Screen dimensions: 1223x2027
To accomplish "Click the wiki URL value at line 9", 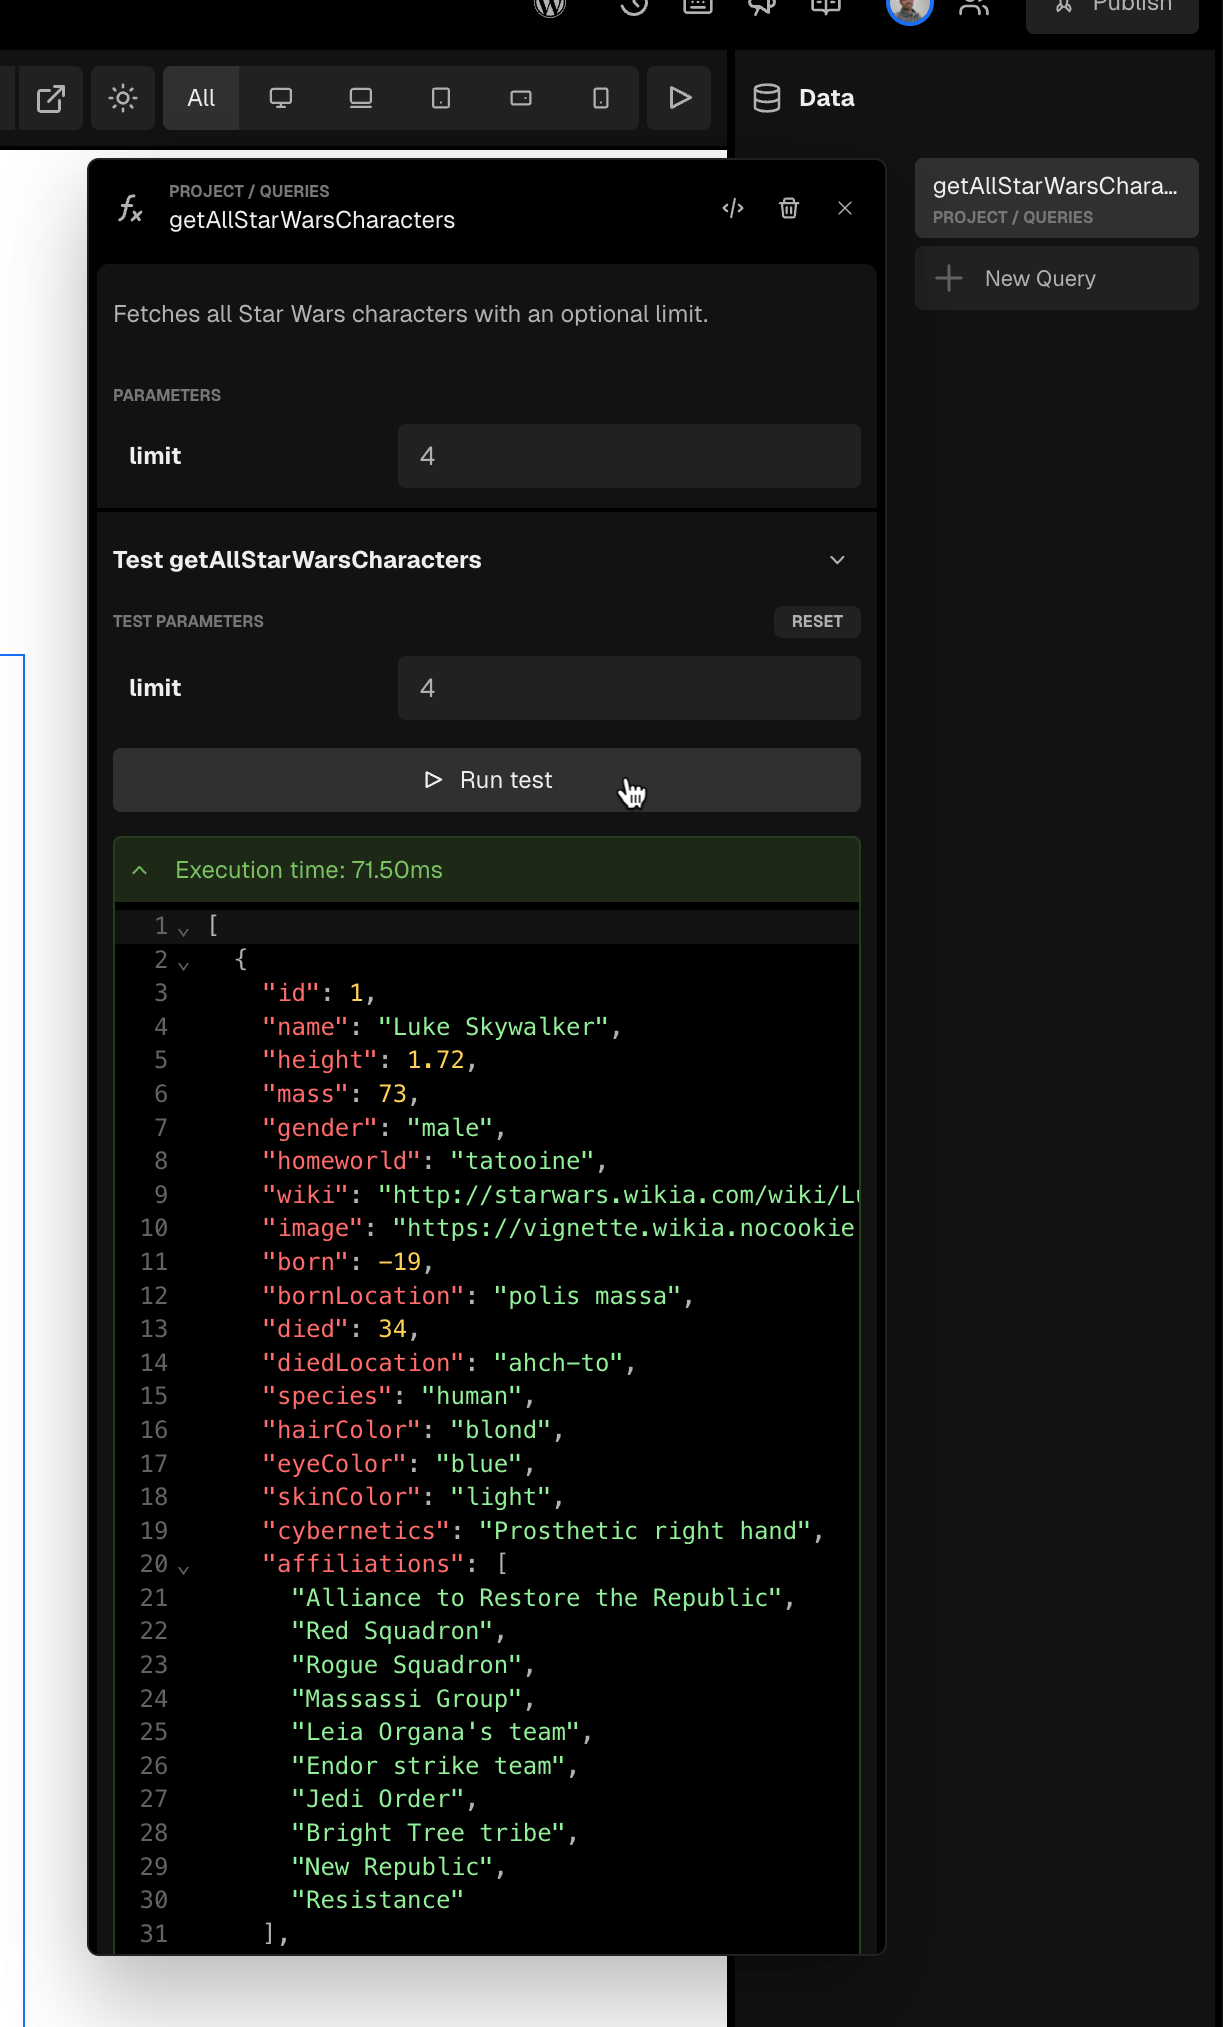I will (618, 1195).
